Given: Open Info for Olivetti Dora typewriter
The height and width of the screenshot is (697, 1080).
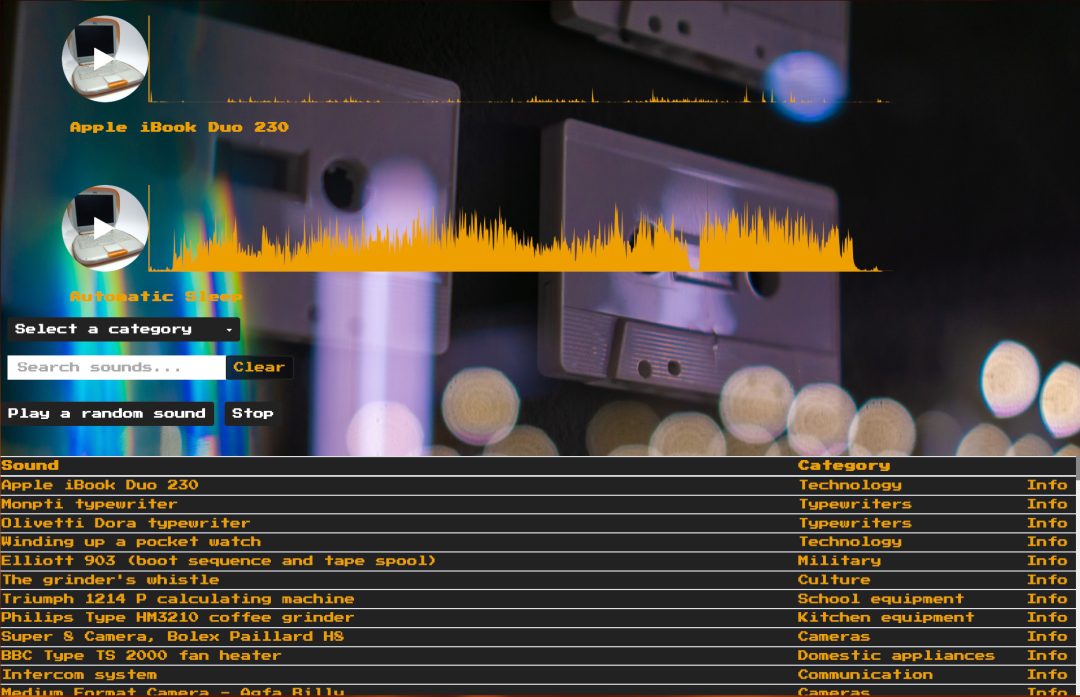Looking at the screenshot, I should [1046, 523].
